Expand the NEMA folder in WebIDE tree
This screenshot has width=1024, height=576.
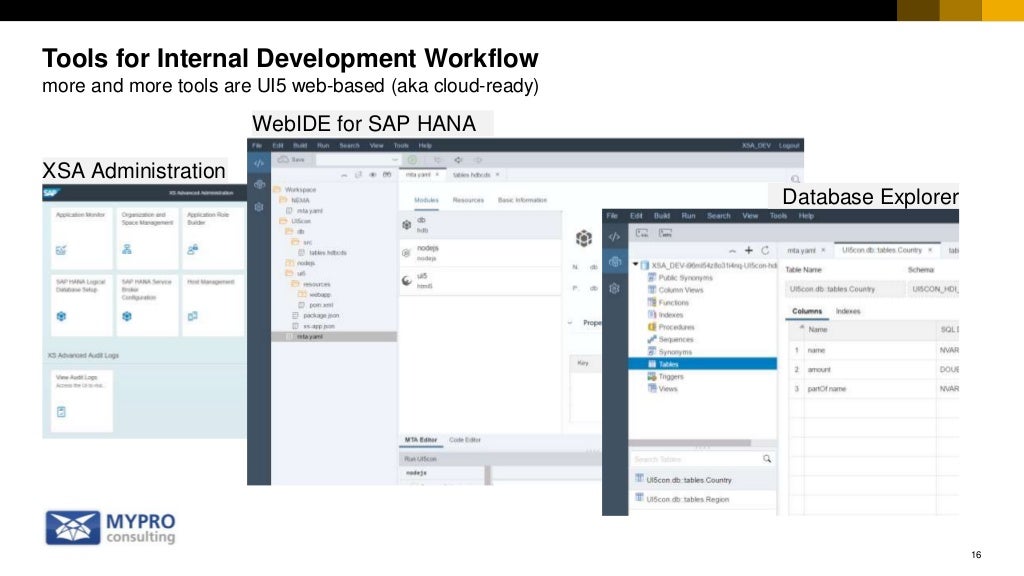283,200
